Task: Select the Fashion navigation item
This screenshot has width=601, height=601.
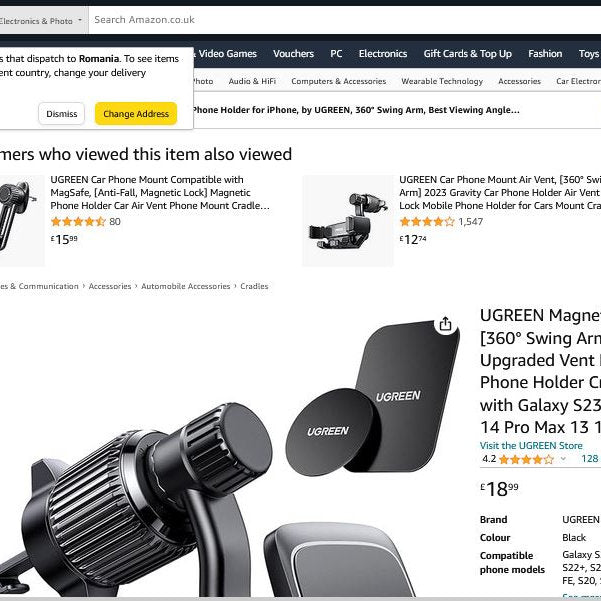Action: (545, 54)
